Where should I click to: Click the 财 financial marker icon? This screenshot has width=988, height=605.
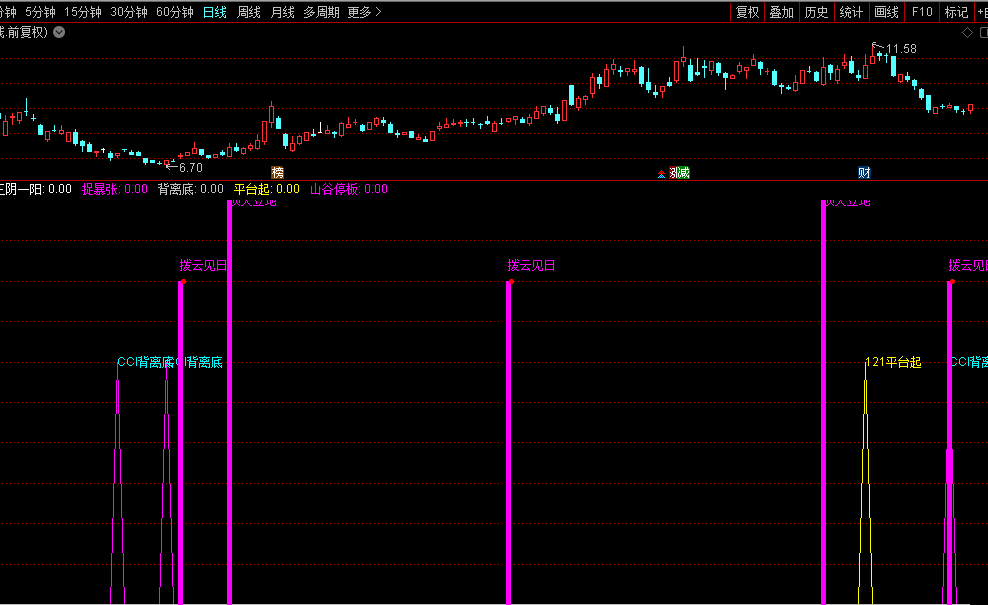[864, 173]
